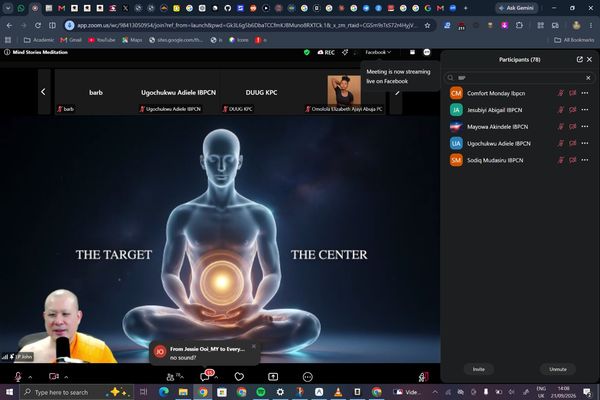Click the participant search field
The image size is (600, 400).
519,78
